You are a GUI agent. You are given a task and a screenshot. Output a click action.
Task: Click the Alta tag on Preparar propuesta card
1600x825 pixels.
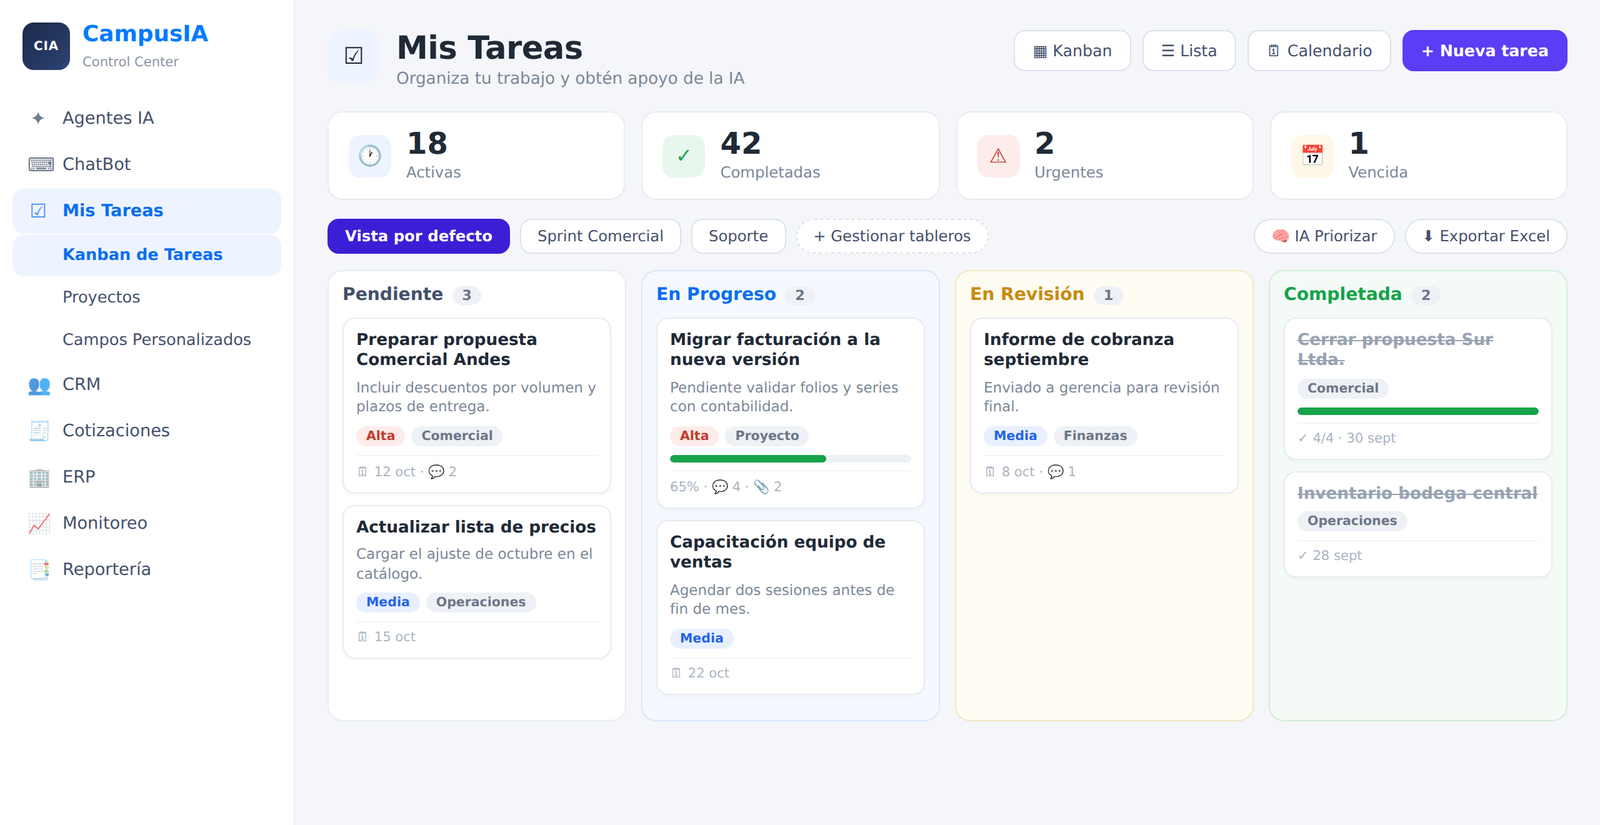(x=380, y=436)
